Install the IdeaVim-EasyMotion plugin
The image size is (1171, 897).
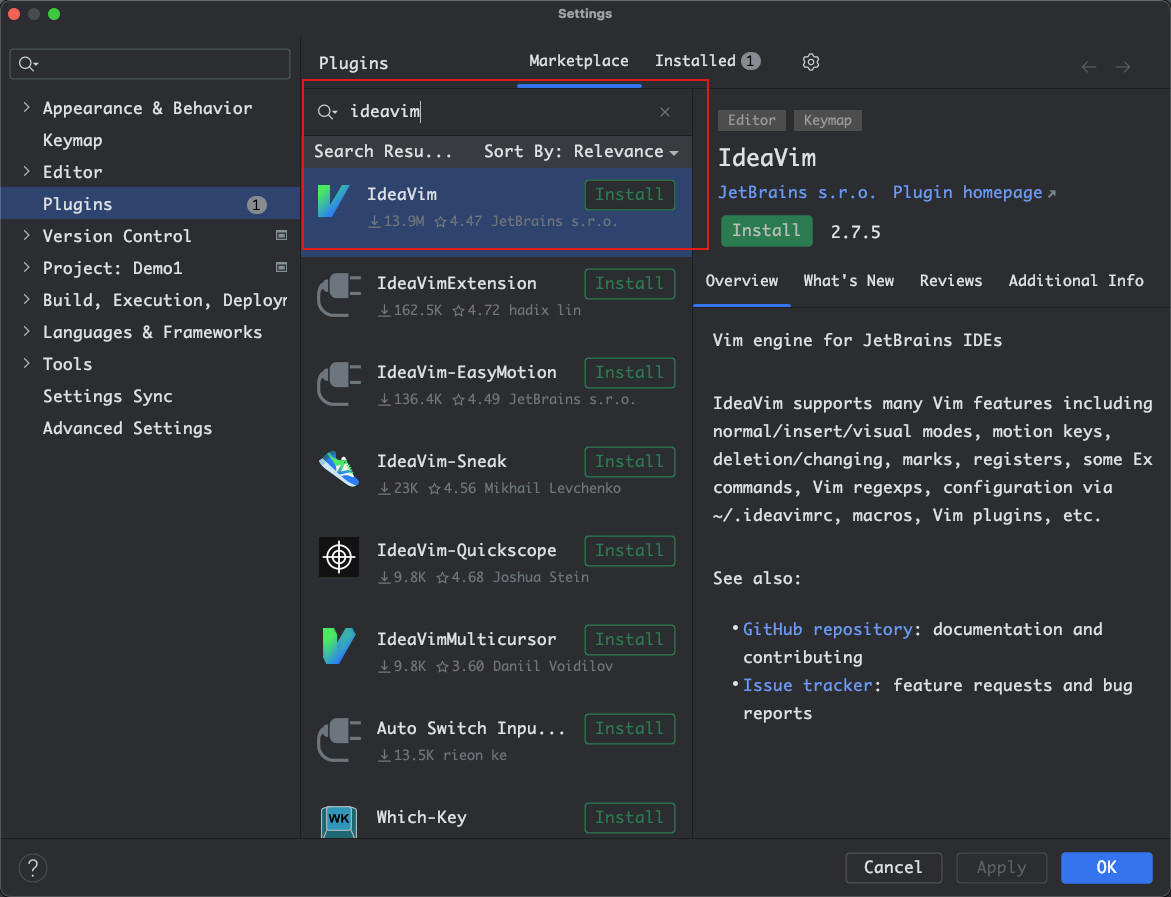pyautogui.click(x=629, y=373)
